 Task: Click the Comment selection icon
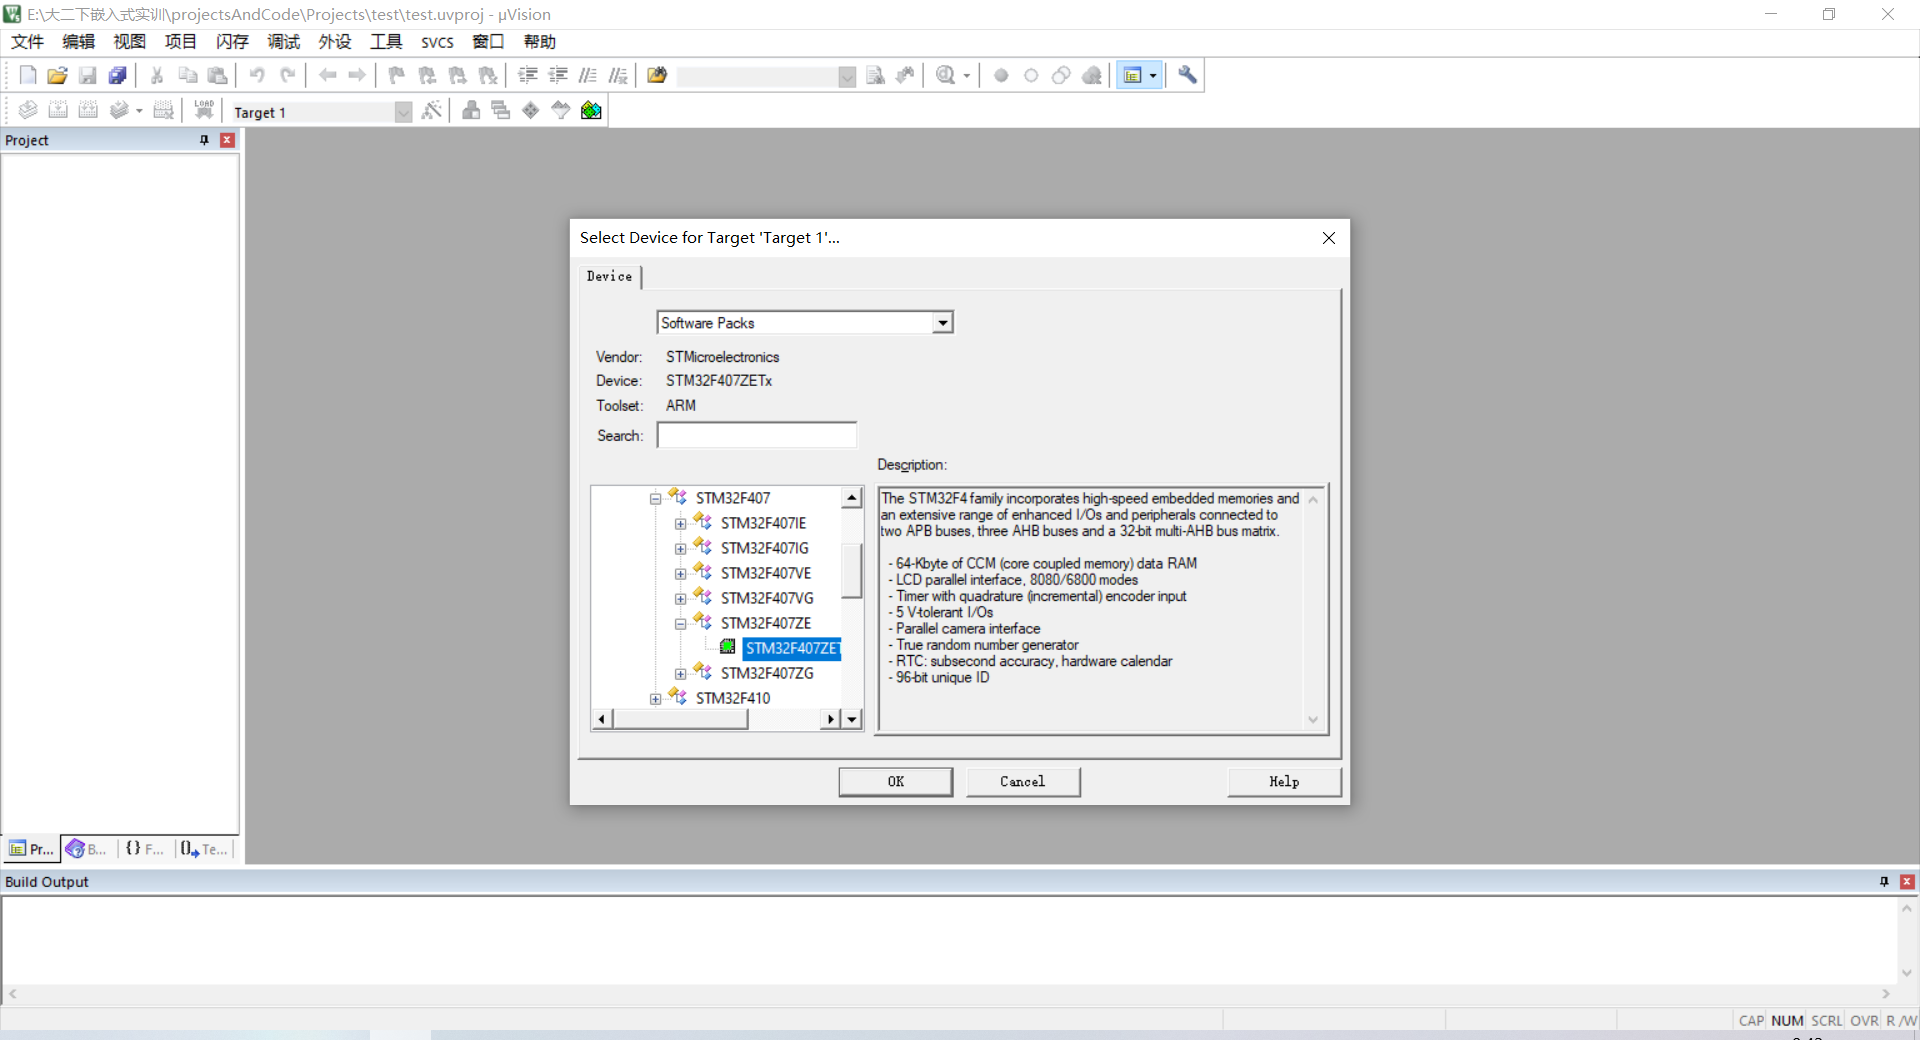(x=588, y=75)
